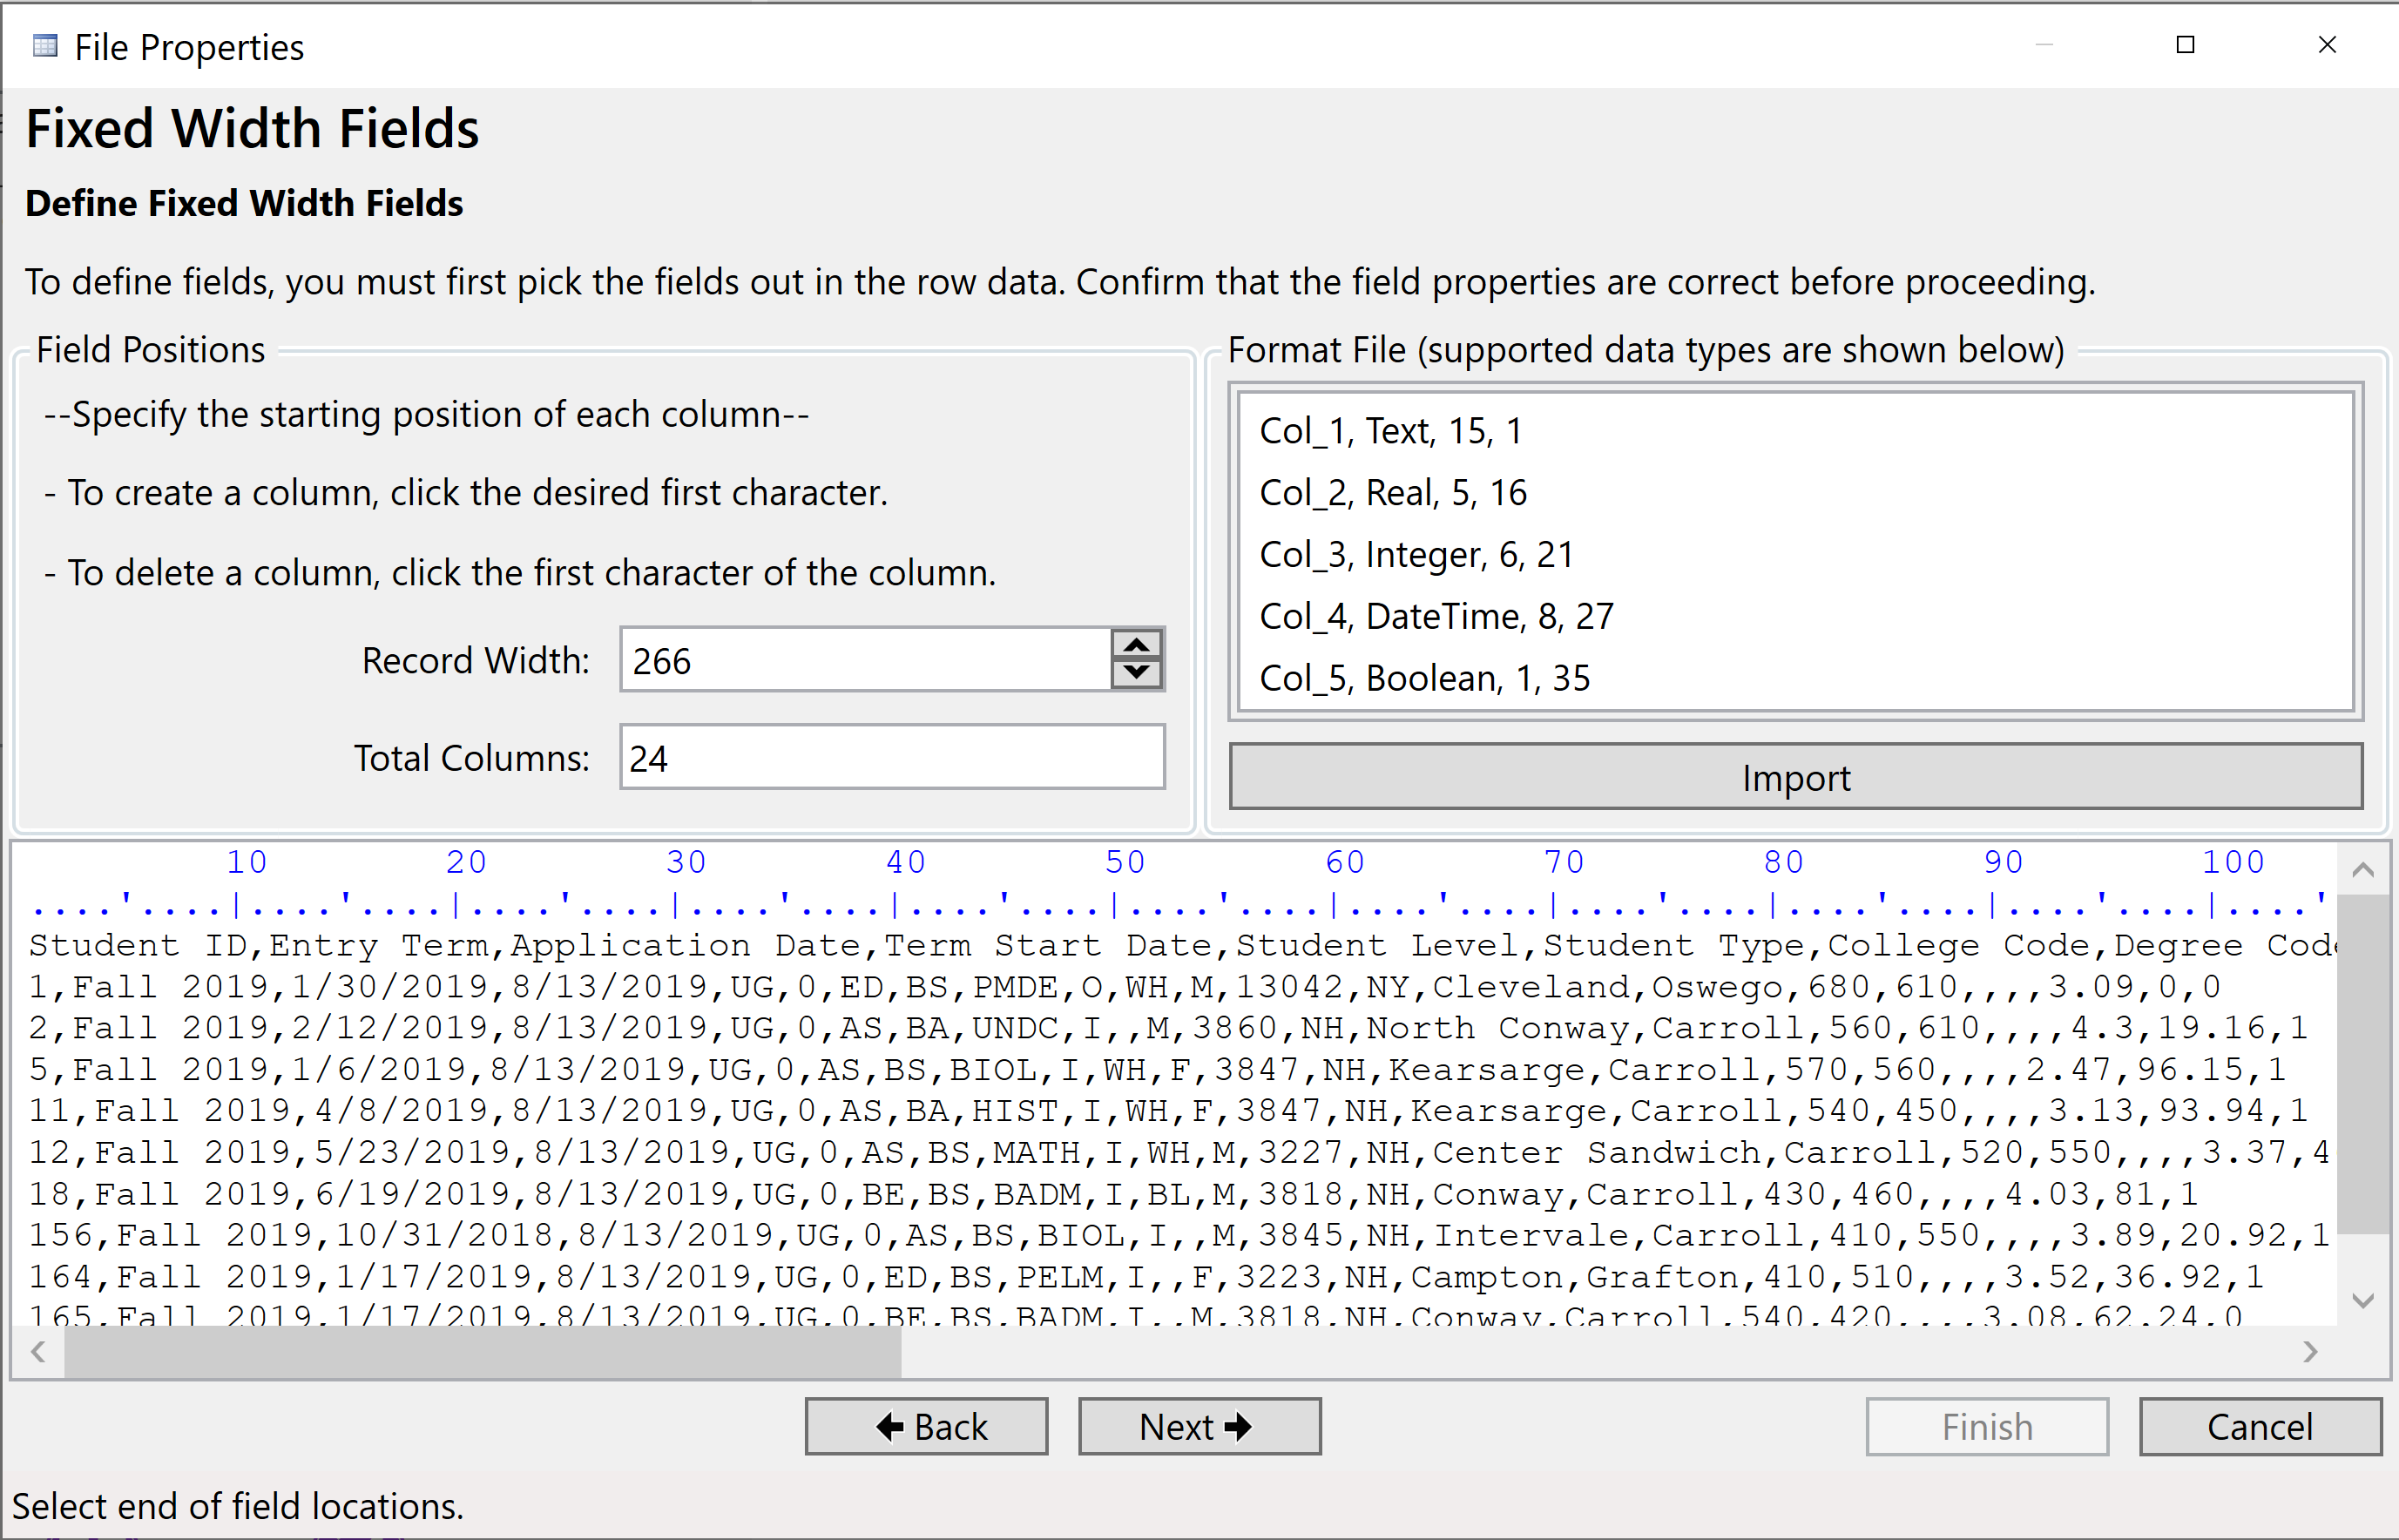The height and width of the screenshot is (1540, 2399).
Task: Decrease Record Width with the down arrow
Action: pyautogui.click(x=1136, y=673)
